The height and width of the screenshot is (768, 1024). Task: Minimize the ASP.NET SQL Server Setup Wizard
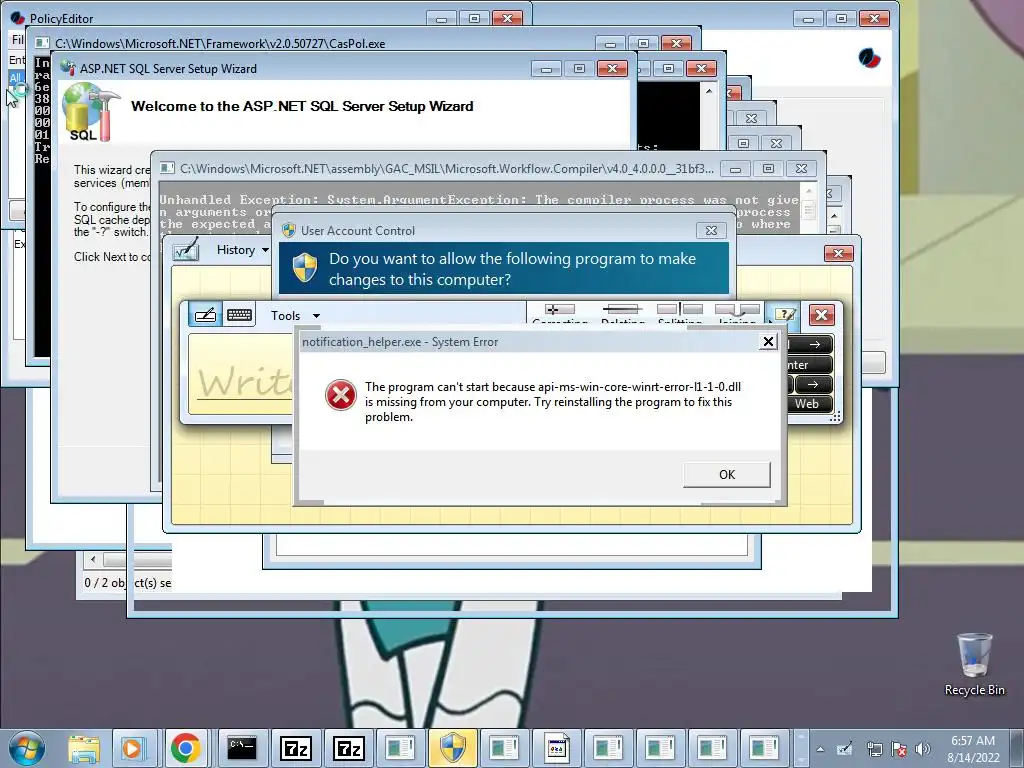pos(546,69)
